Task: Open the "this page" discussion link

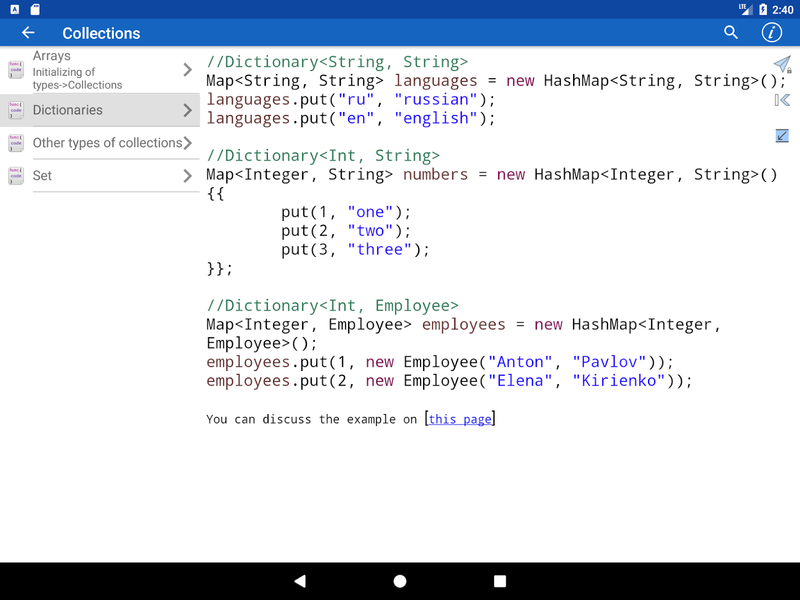Action: 459,419
